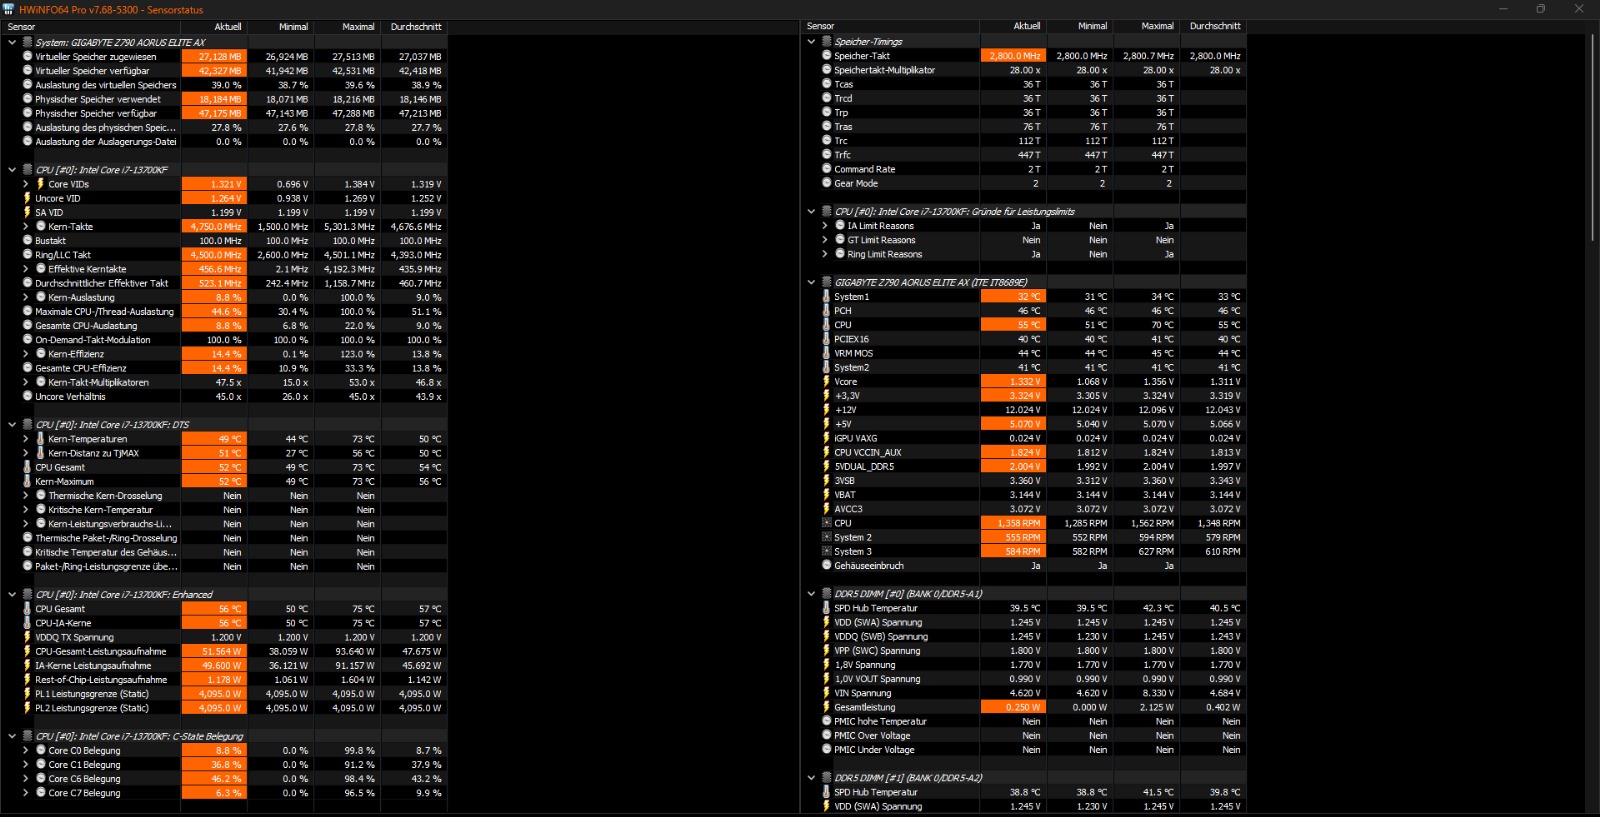
Task: Click the 1,358 RPM CPU fan value
Action: (1013, 523)
